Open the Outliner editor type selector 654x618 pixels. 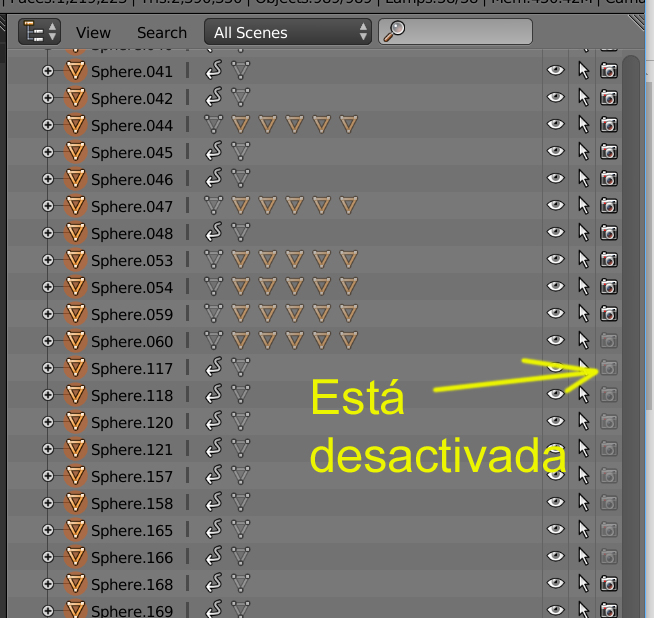[39, 32]
